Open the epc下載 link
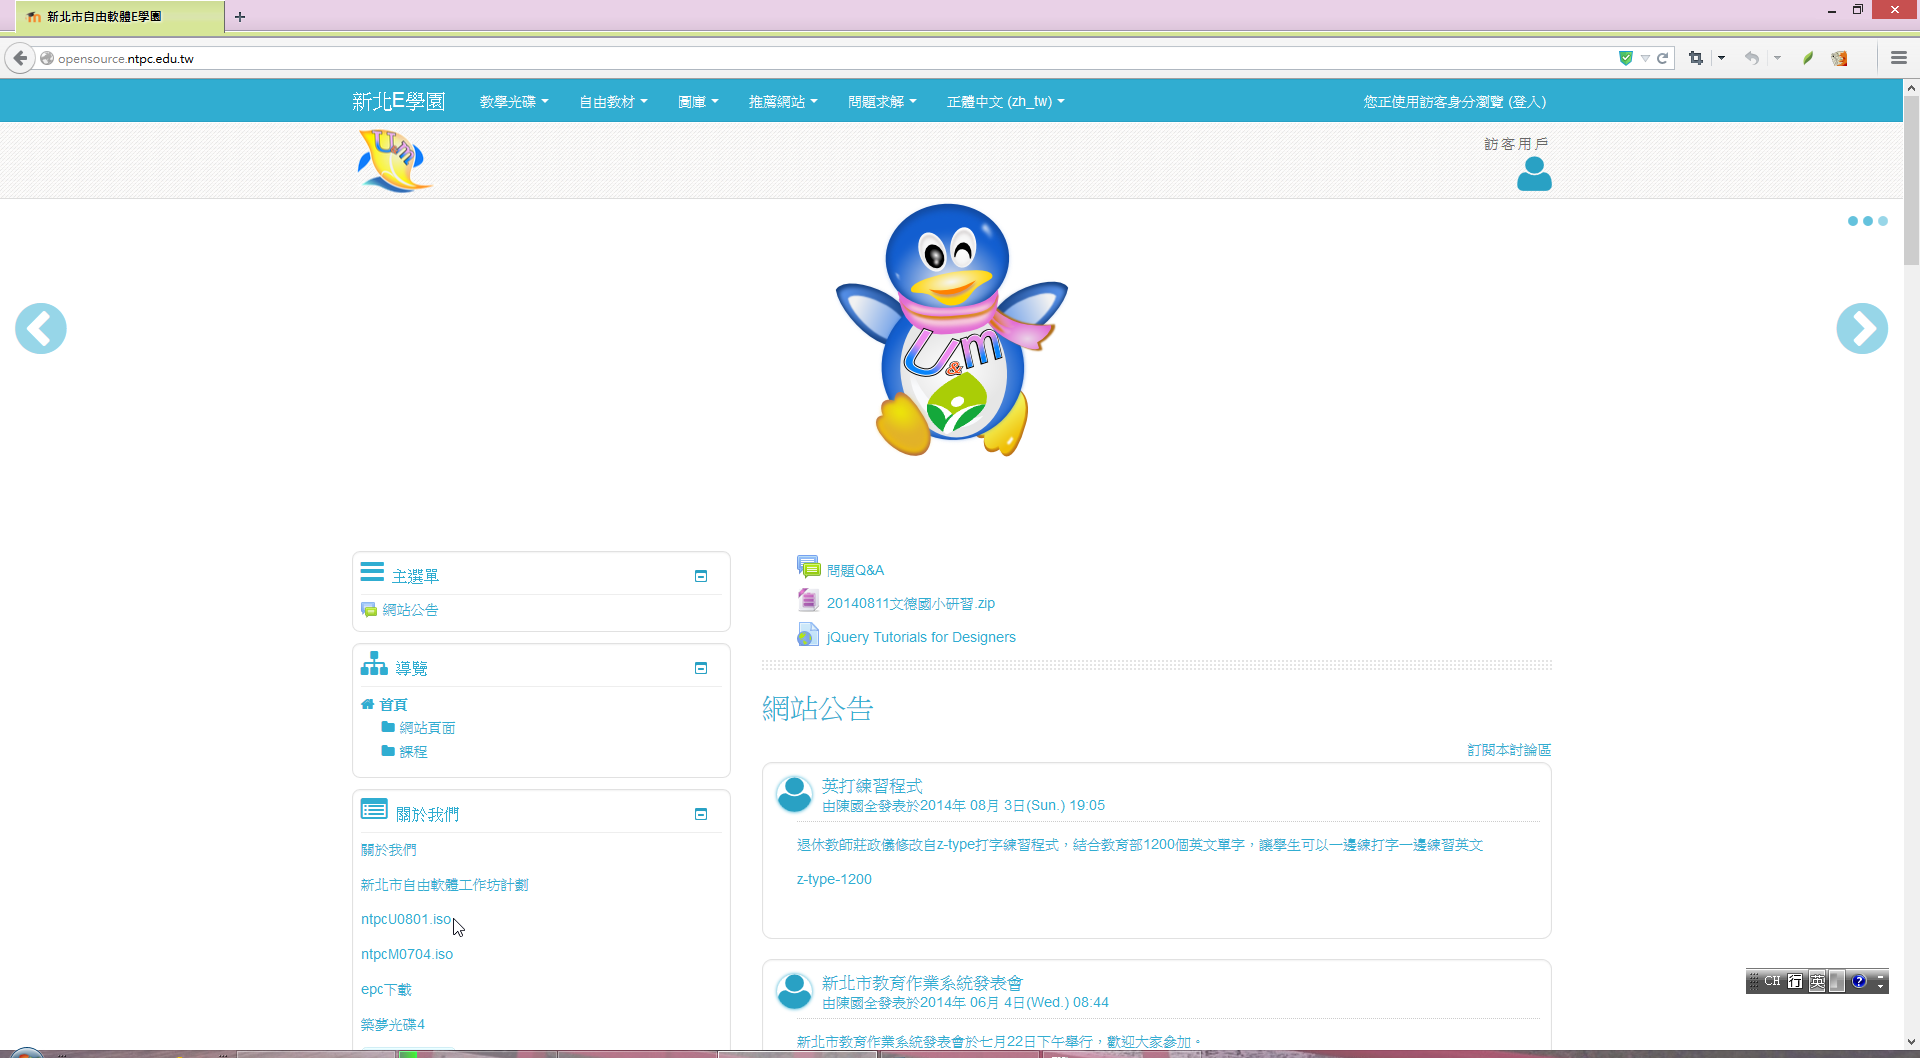1920x1058 pixels. pos(386,989)
